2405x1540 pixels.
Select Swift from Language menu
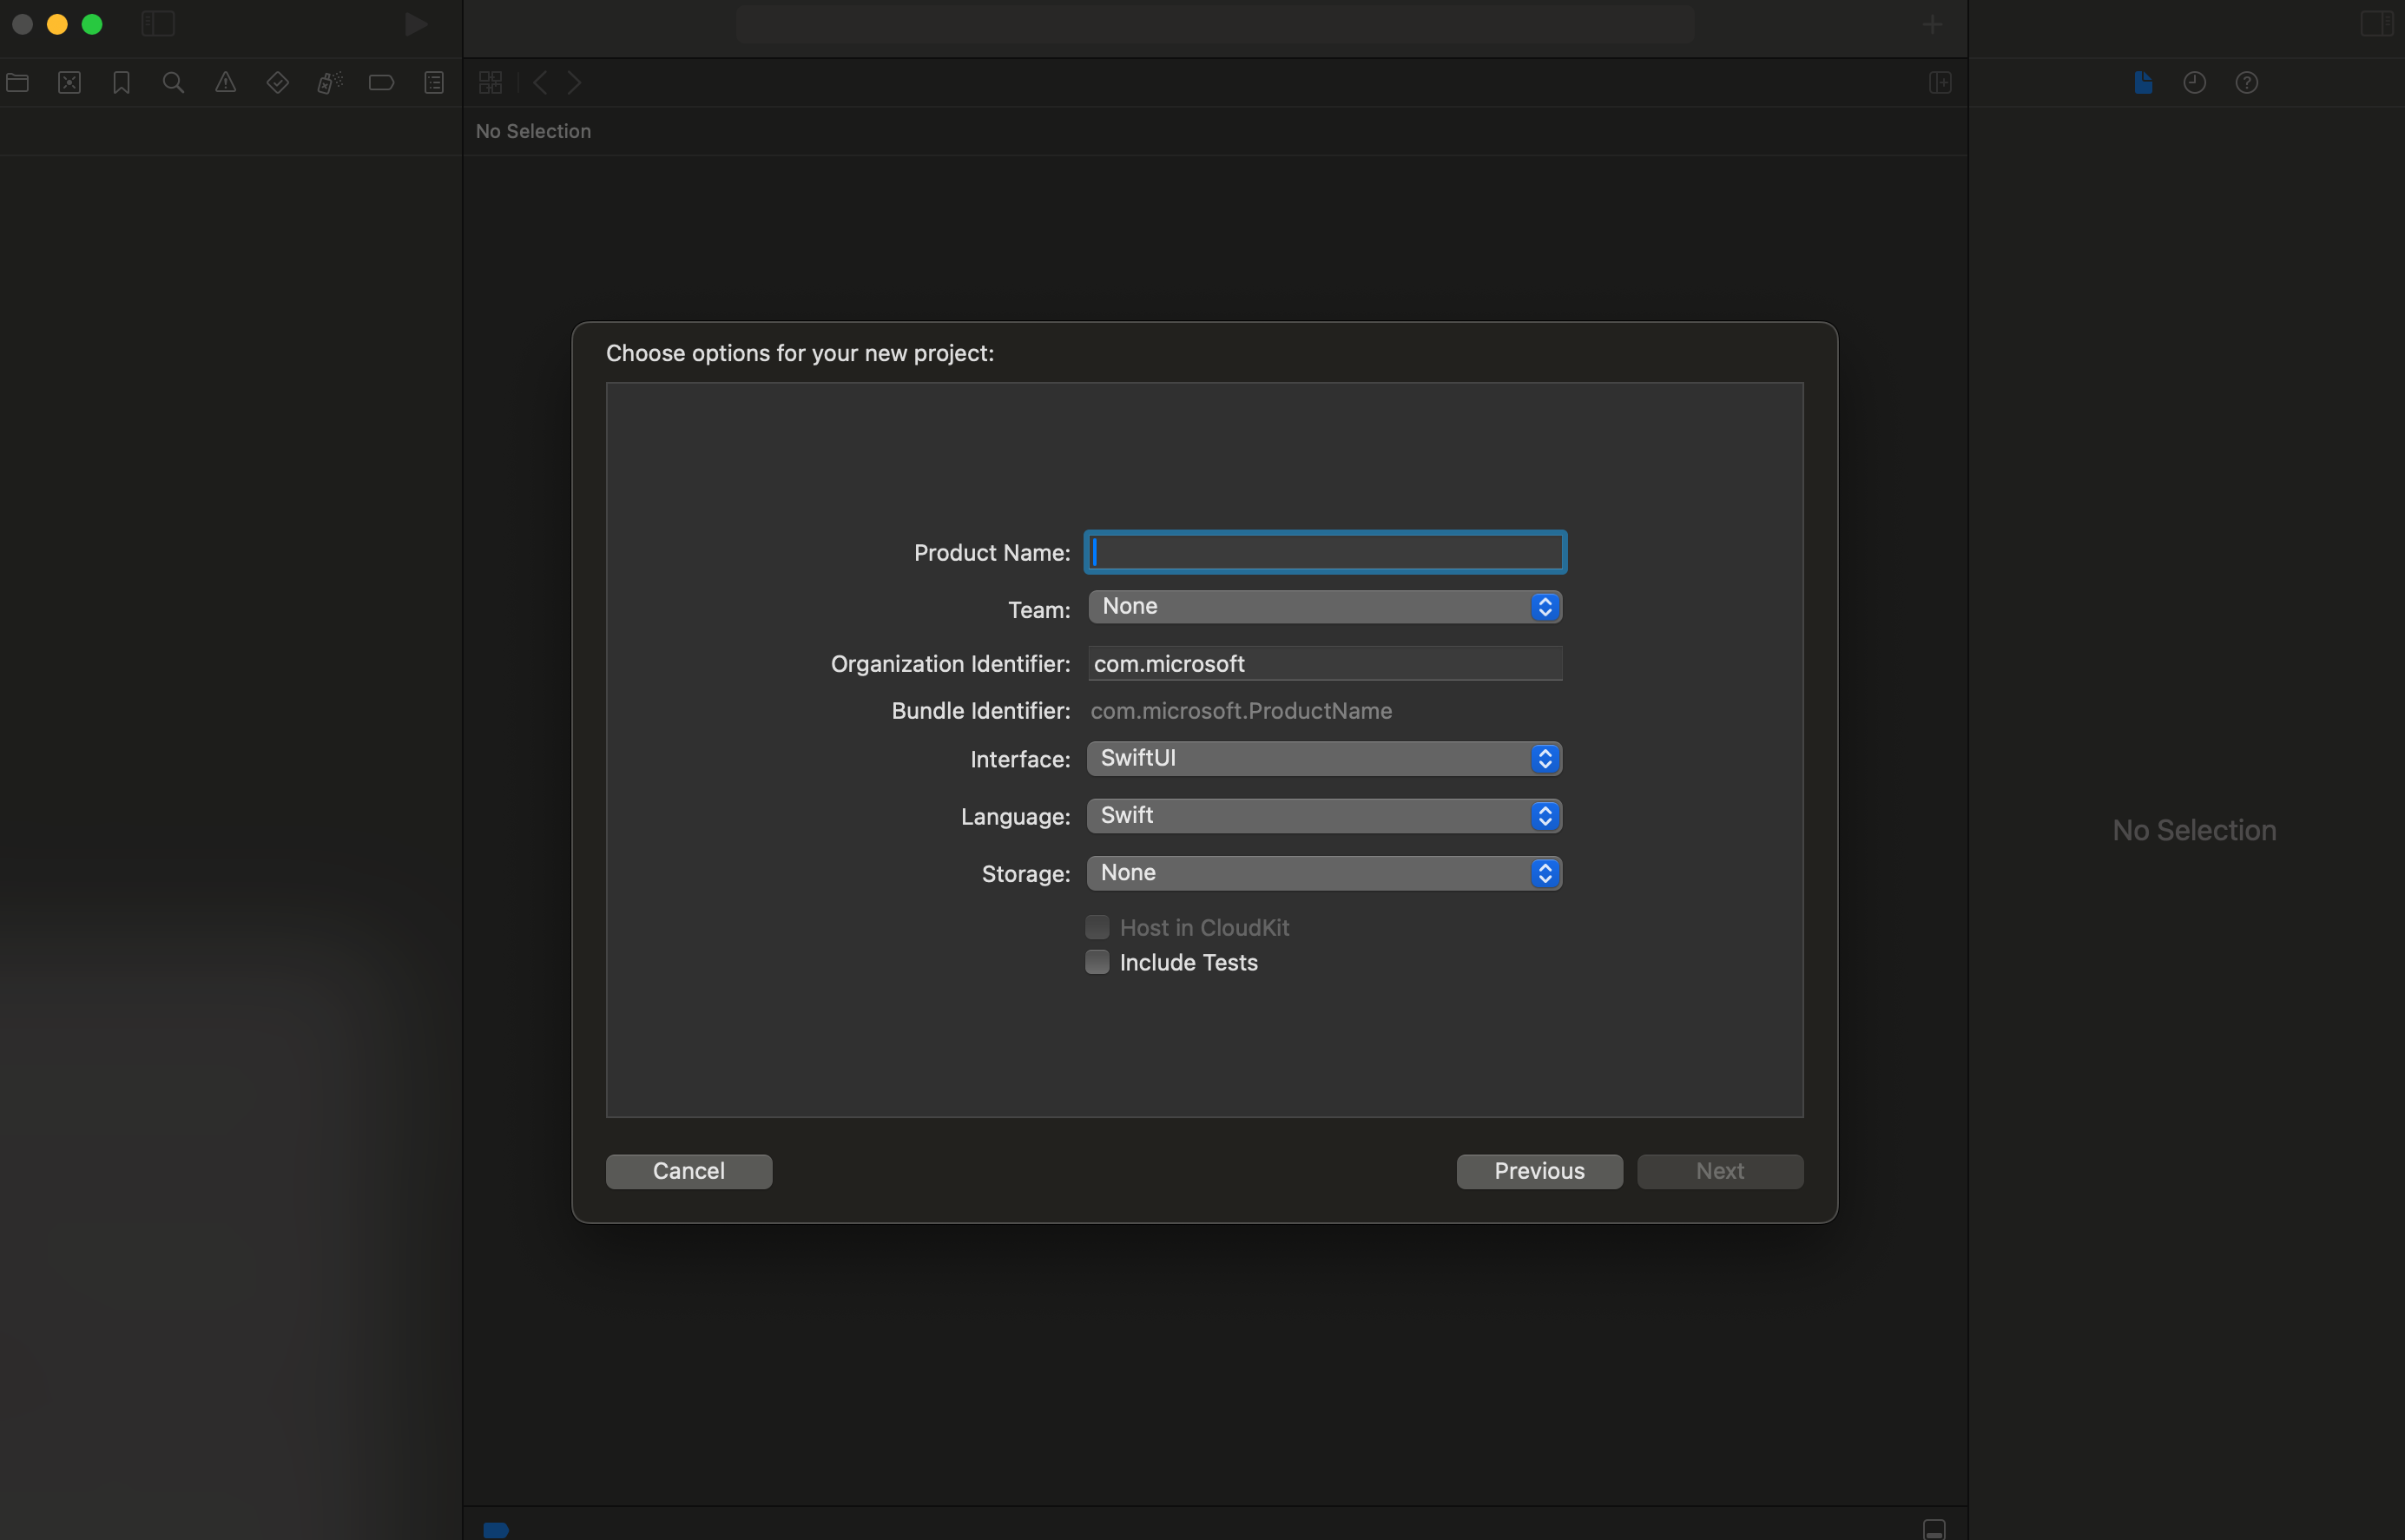tap(1321, 816)
